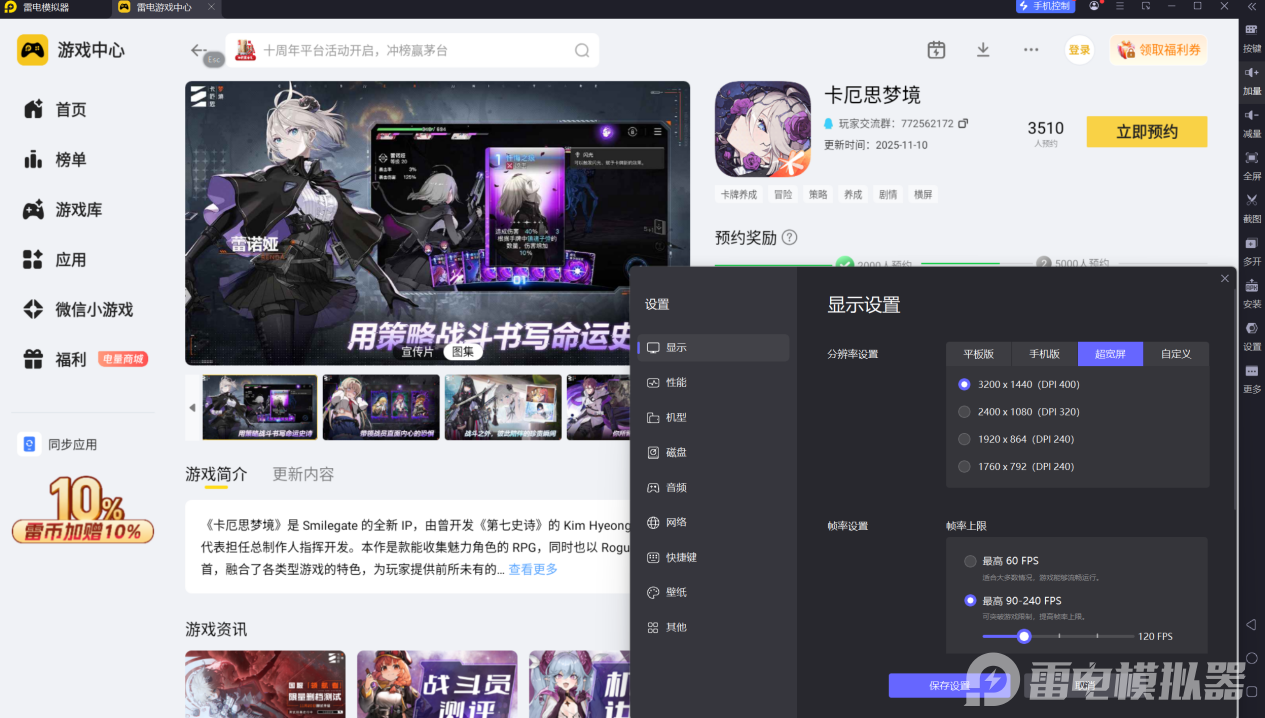Screen dimensions: 1265x718
Task: Open 微信小游戏 mini games
Action: (77, 309)
